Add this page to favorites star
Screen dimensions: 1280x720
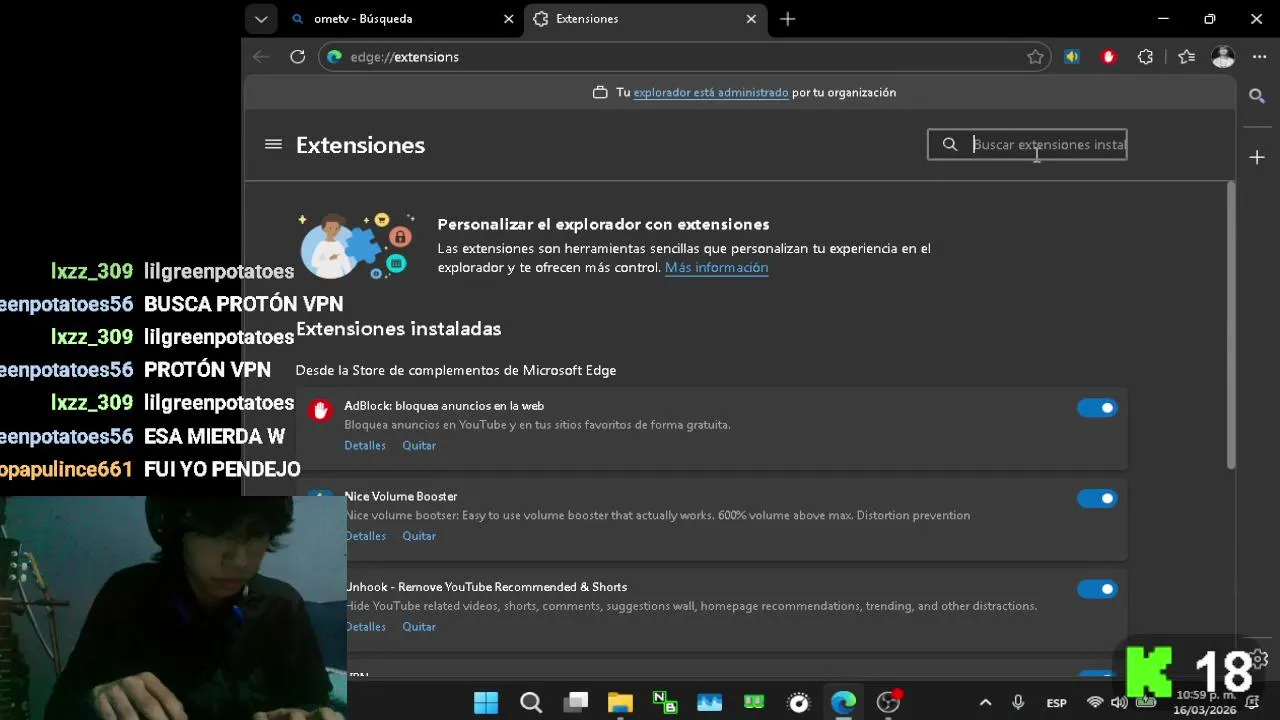tap(1035, 57)
